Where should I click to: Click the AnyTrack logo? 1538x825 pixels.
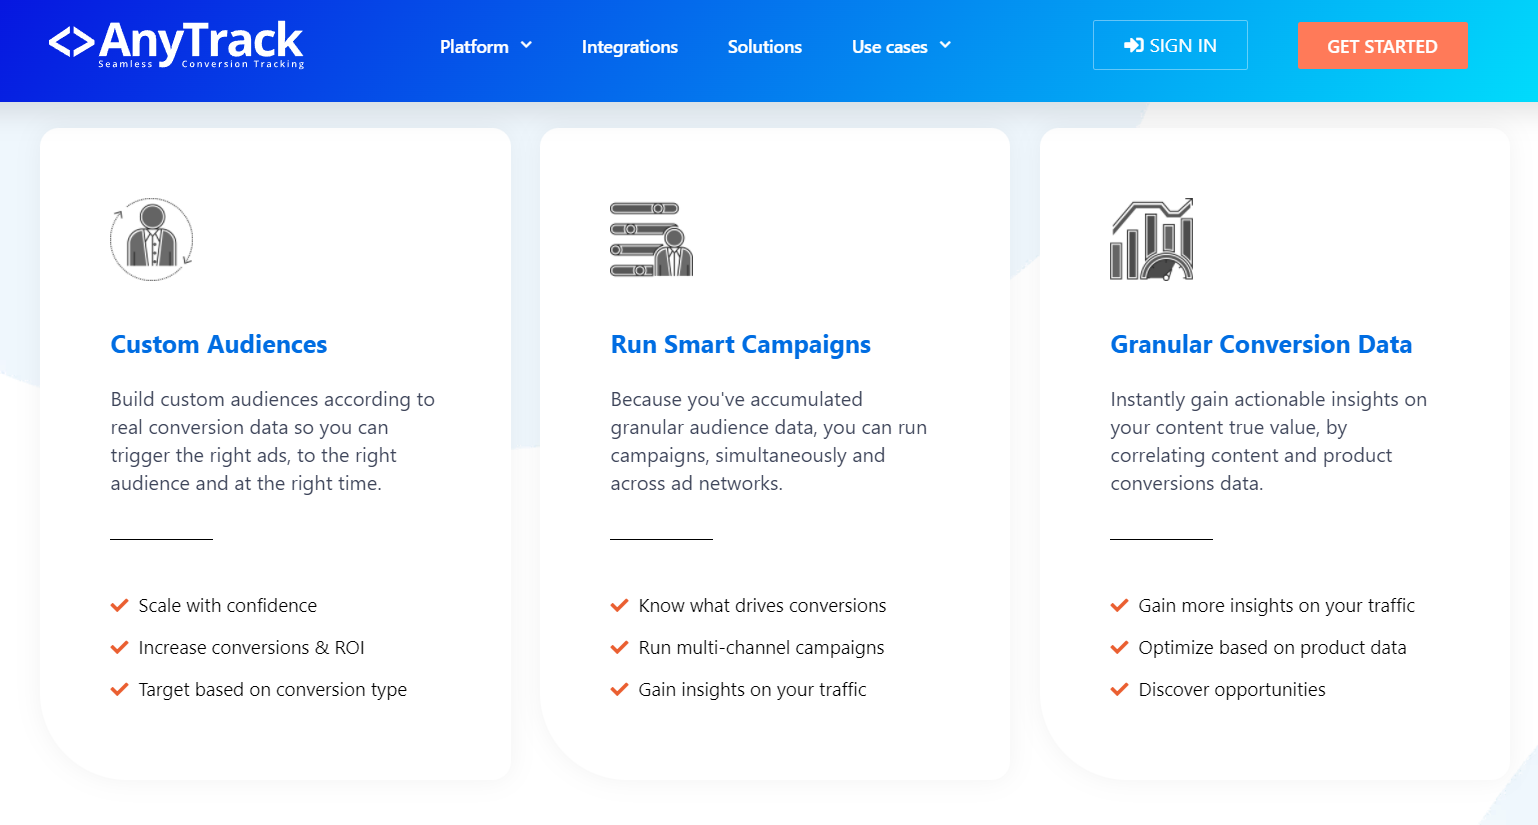pyautogui.click(x=176, y=44)
